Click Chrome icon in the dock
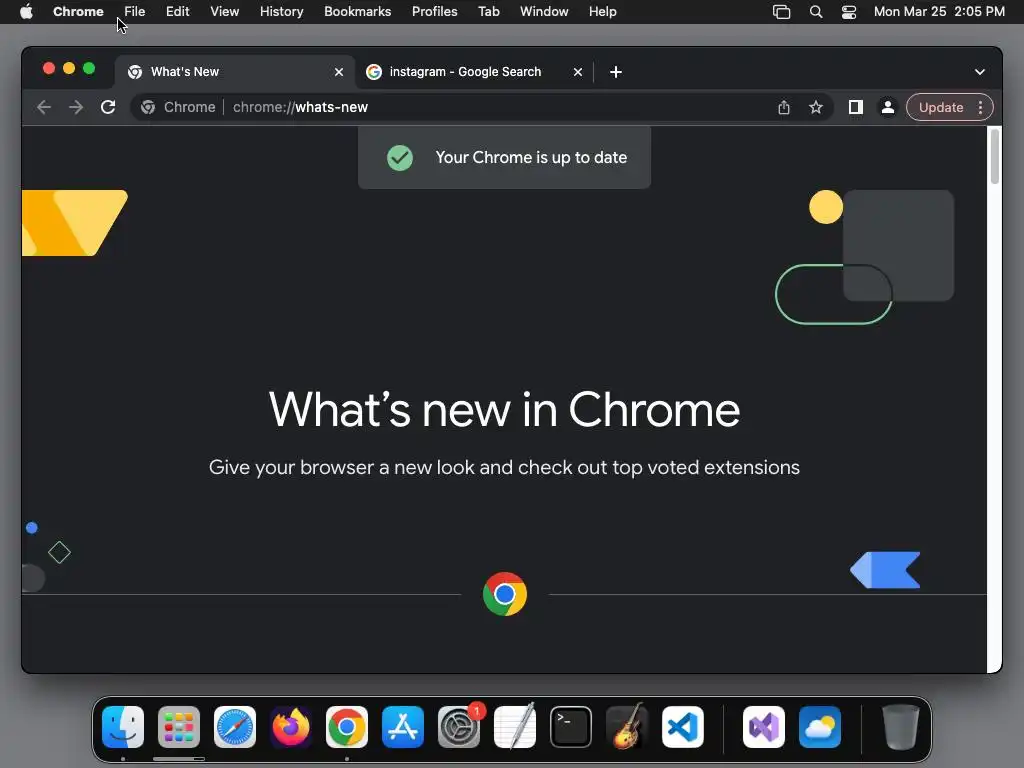The height and width of the screenshot is (768, 1024). point(347,727)
